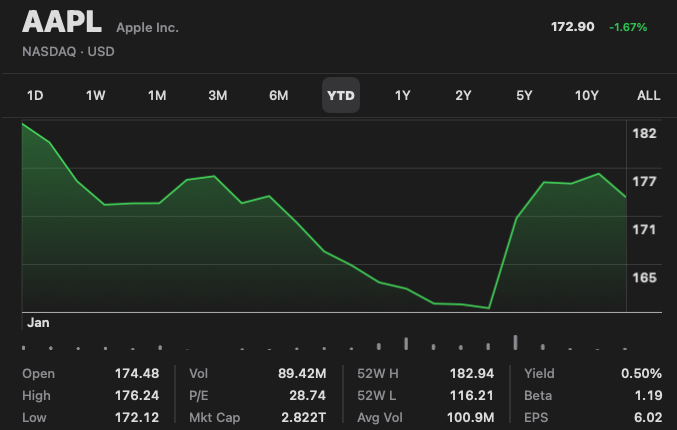Click the AAPL ticker symbol heading
The height and width of the screenshot is (430, 677).
(x=62, y=22)
